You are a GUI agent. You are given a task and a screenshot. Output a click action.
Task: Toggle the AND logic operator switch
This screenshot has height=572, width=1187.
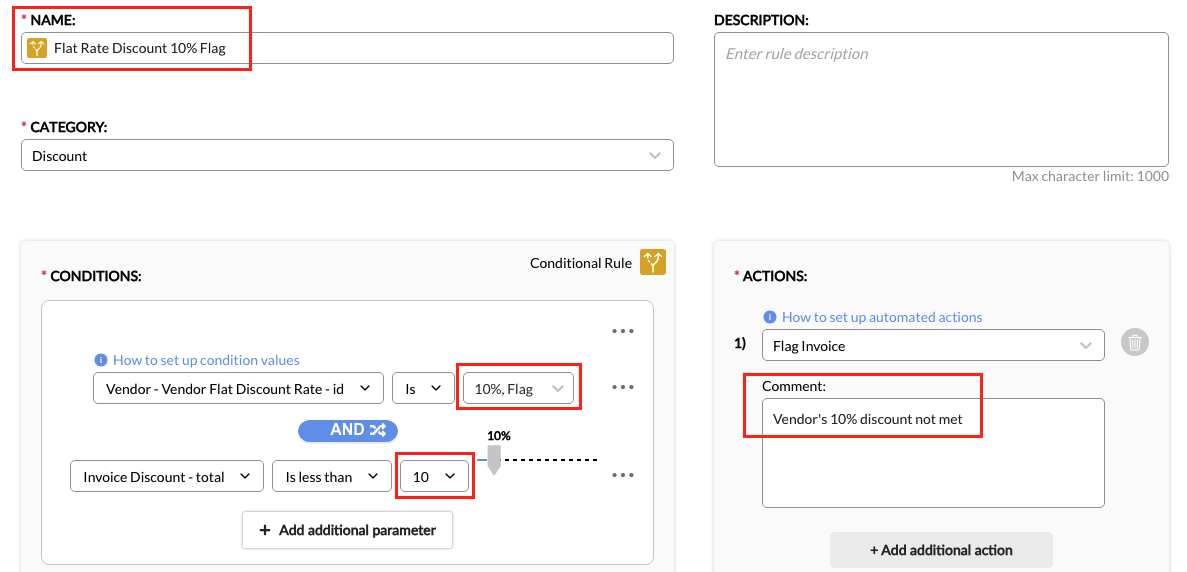(x=348, y=430)
